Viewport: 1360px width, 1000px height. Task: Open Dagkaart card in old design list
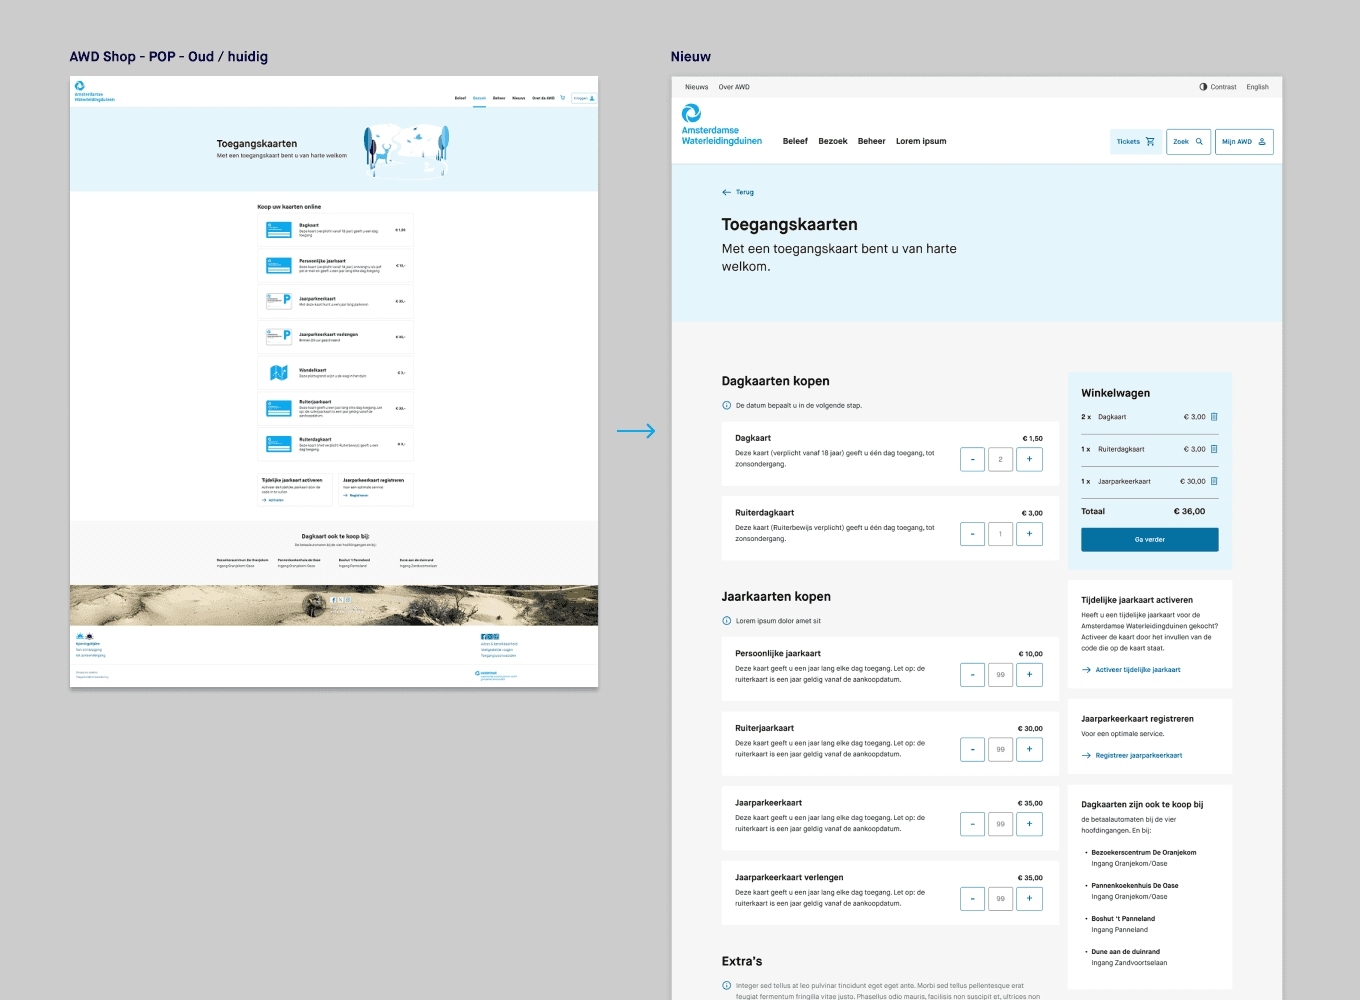click(x=335, y=230)
